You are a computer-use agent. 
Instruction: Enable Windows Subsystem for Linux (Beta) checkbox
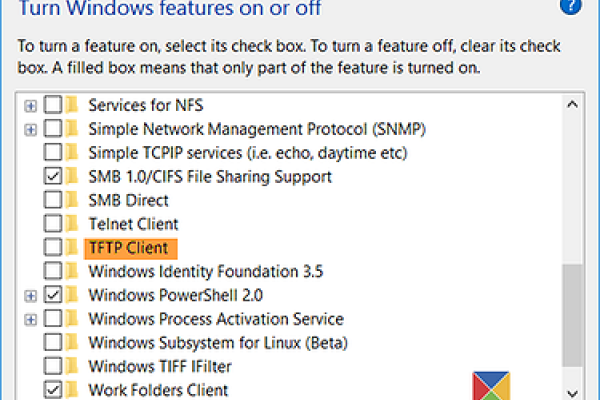coord(53,343)
